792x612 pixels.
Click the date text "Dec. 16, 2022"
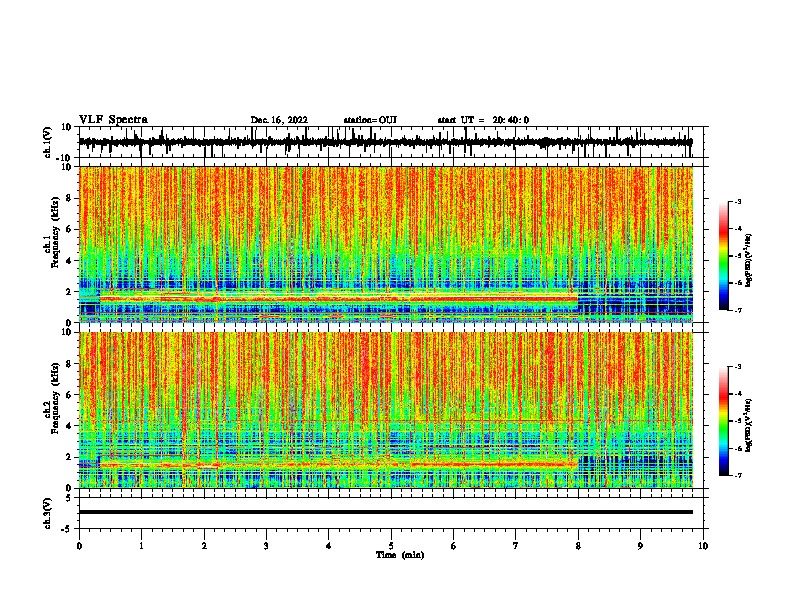pyautogui.click(x=279, y=120)
